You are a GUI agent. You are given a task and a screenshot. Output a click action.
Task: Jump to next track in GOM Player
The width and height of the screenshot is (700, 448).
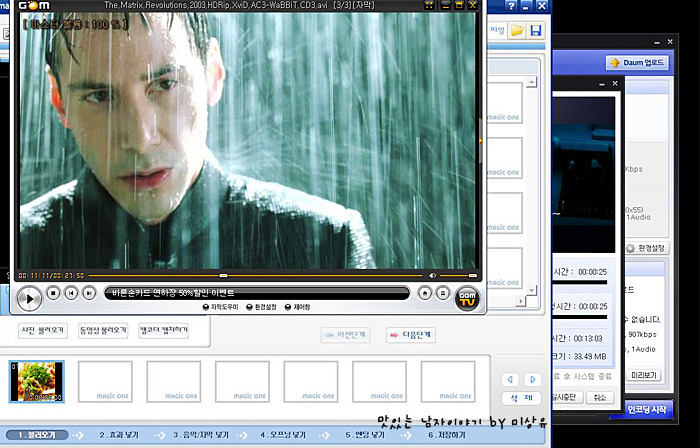coord(89,293)
